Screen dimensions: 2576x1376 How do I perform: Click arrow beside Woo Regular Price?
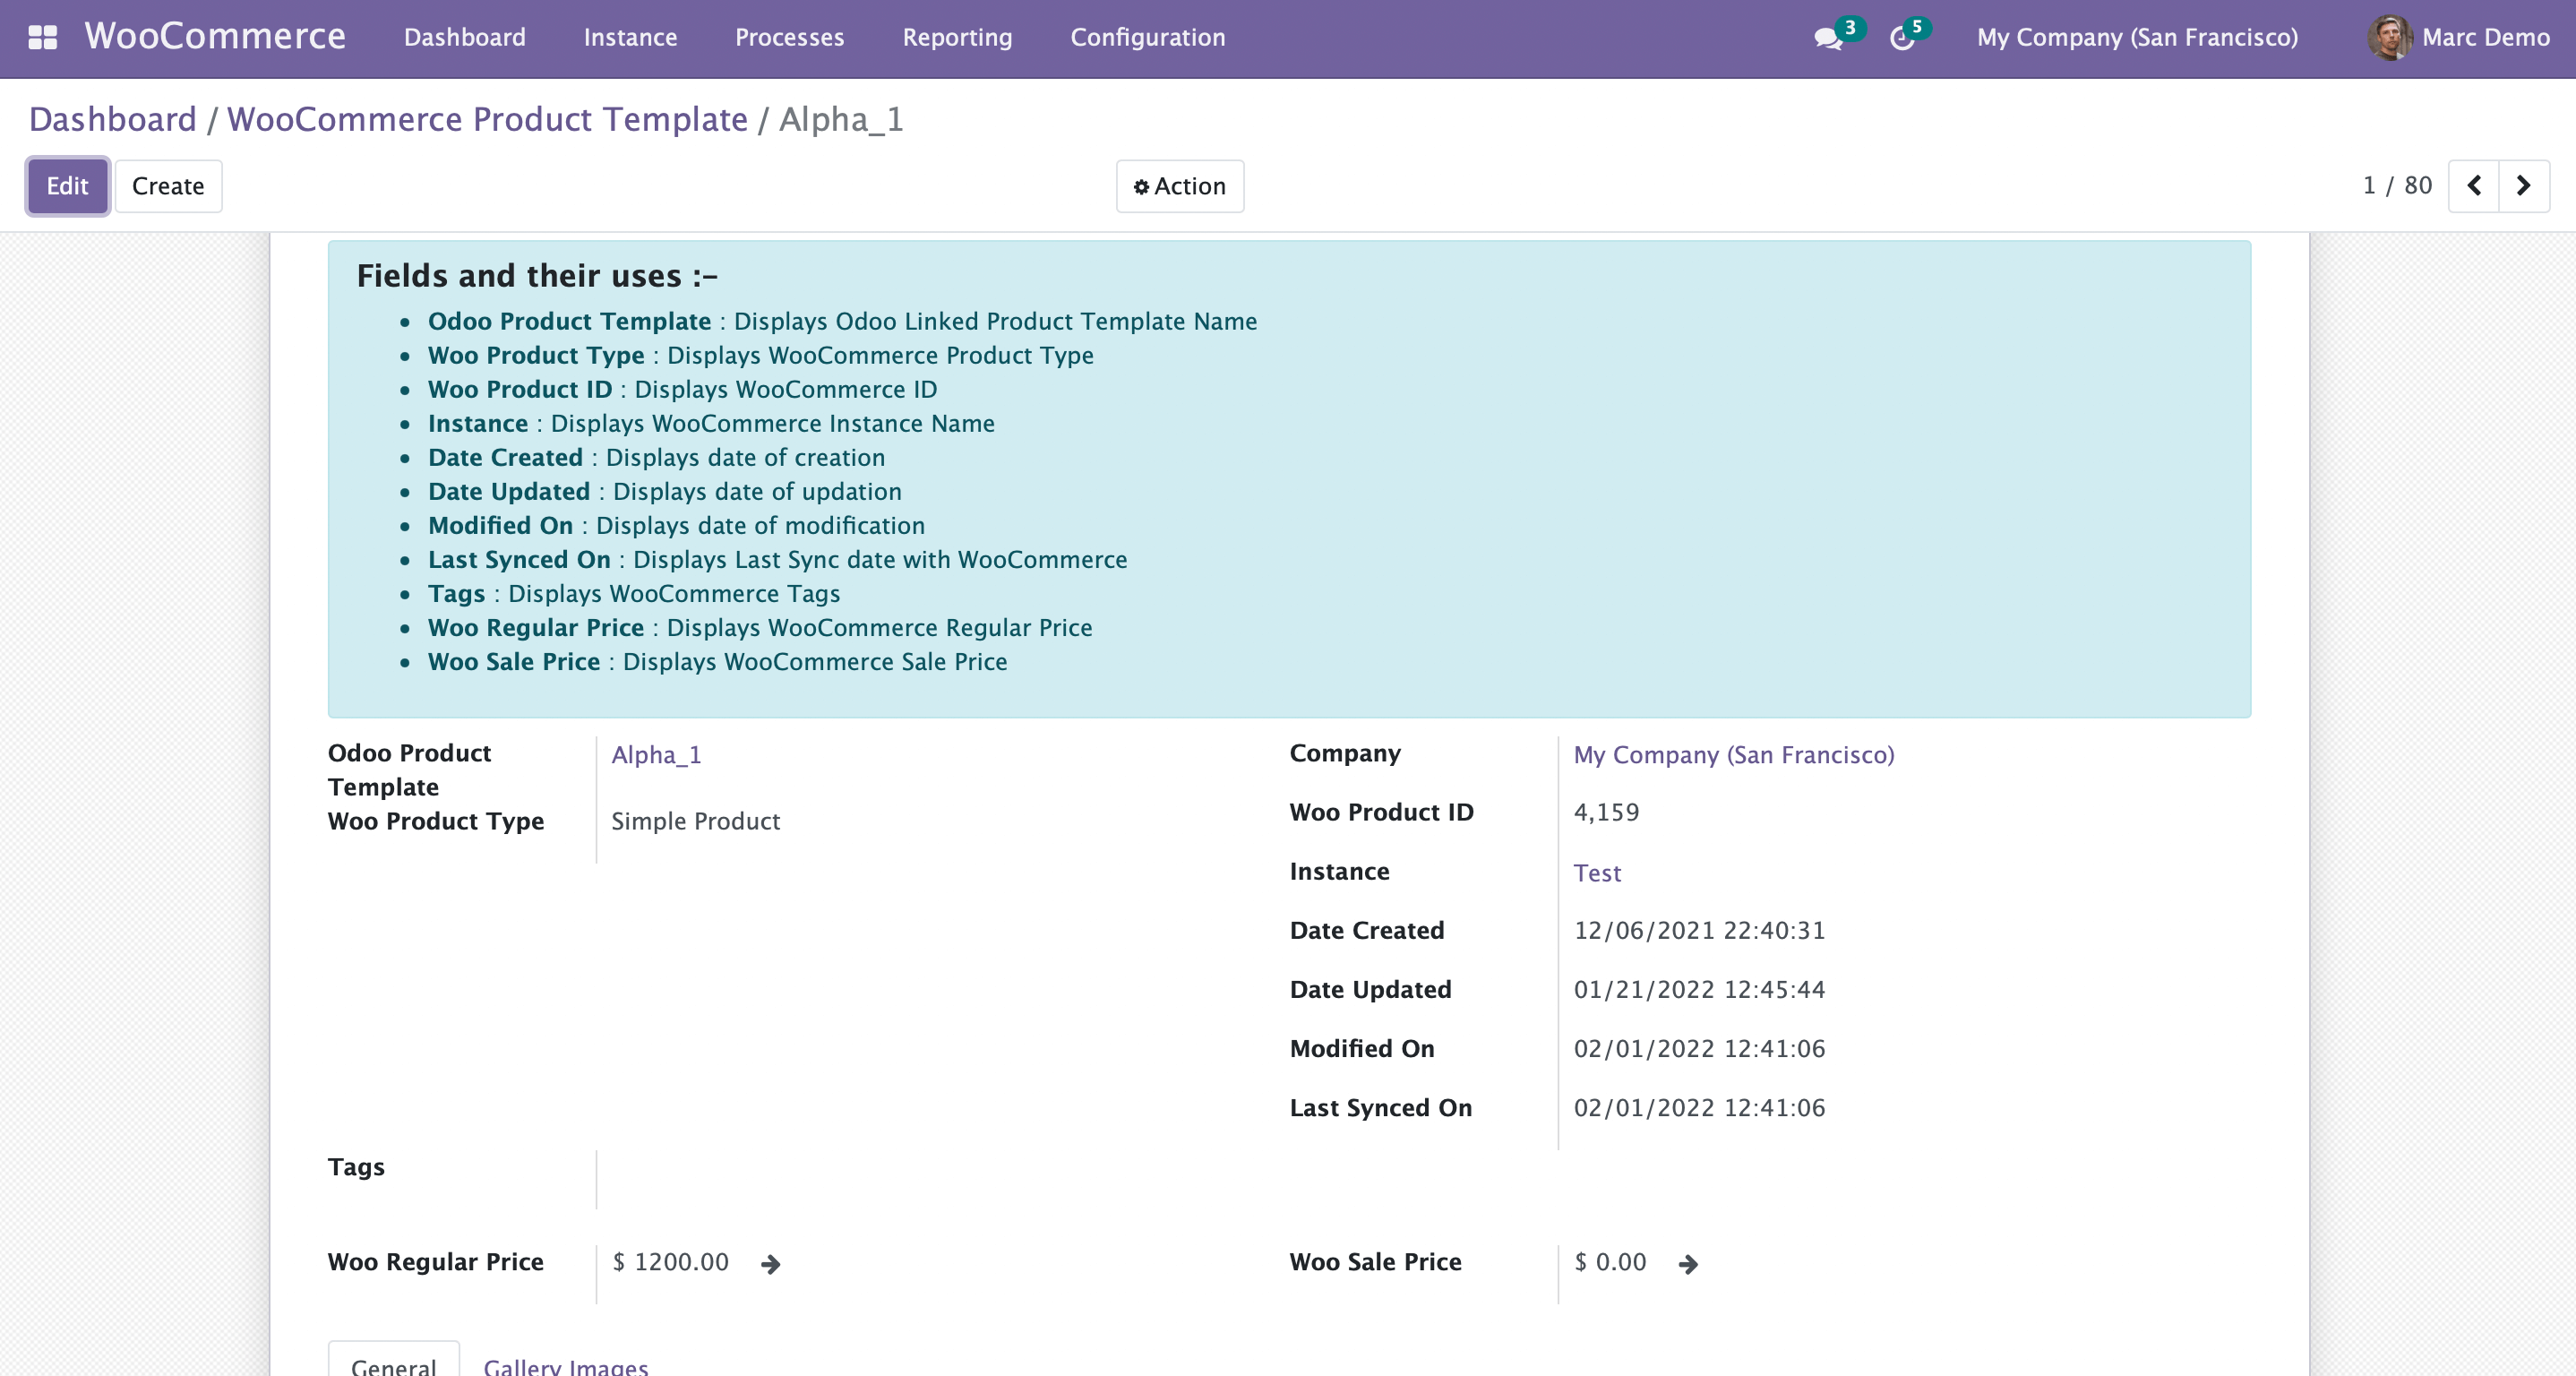770,1264
